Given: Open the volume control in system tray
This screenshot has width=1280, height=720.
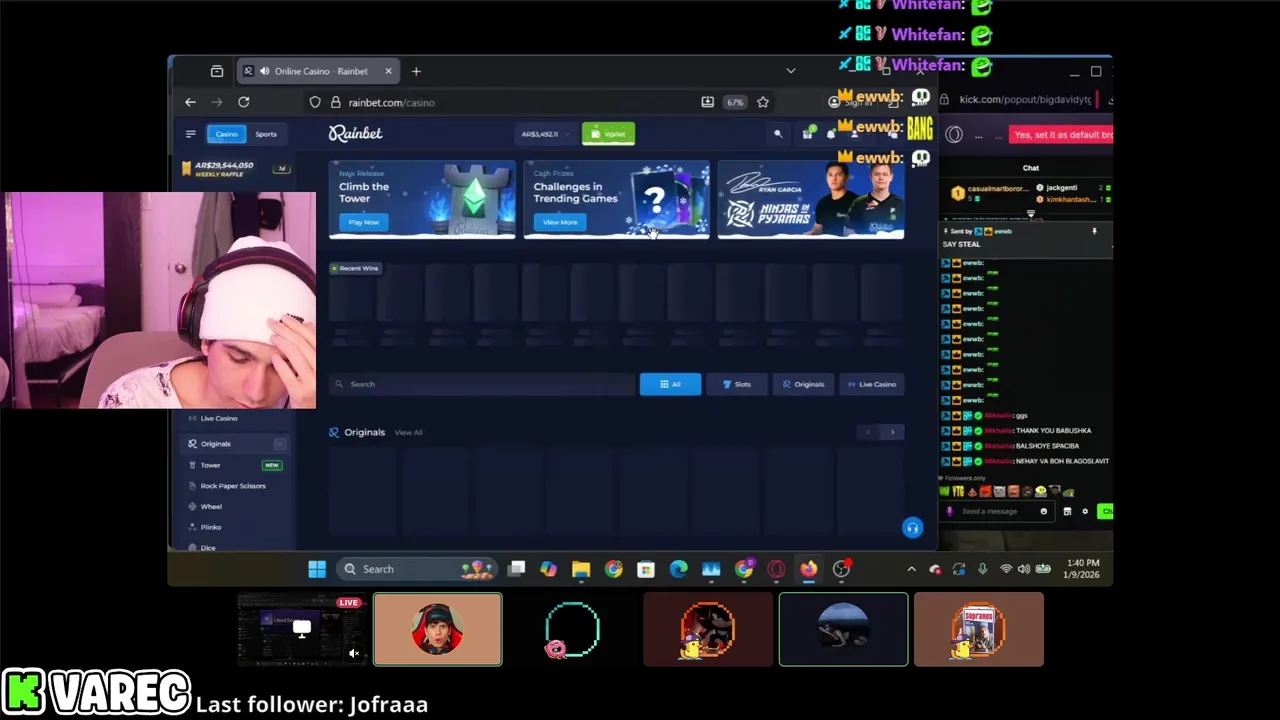Looking at the screenshot, I should 1023,569.
